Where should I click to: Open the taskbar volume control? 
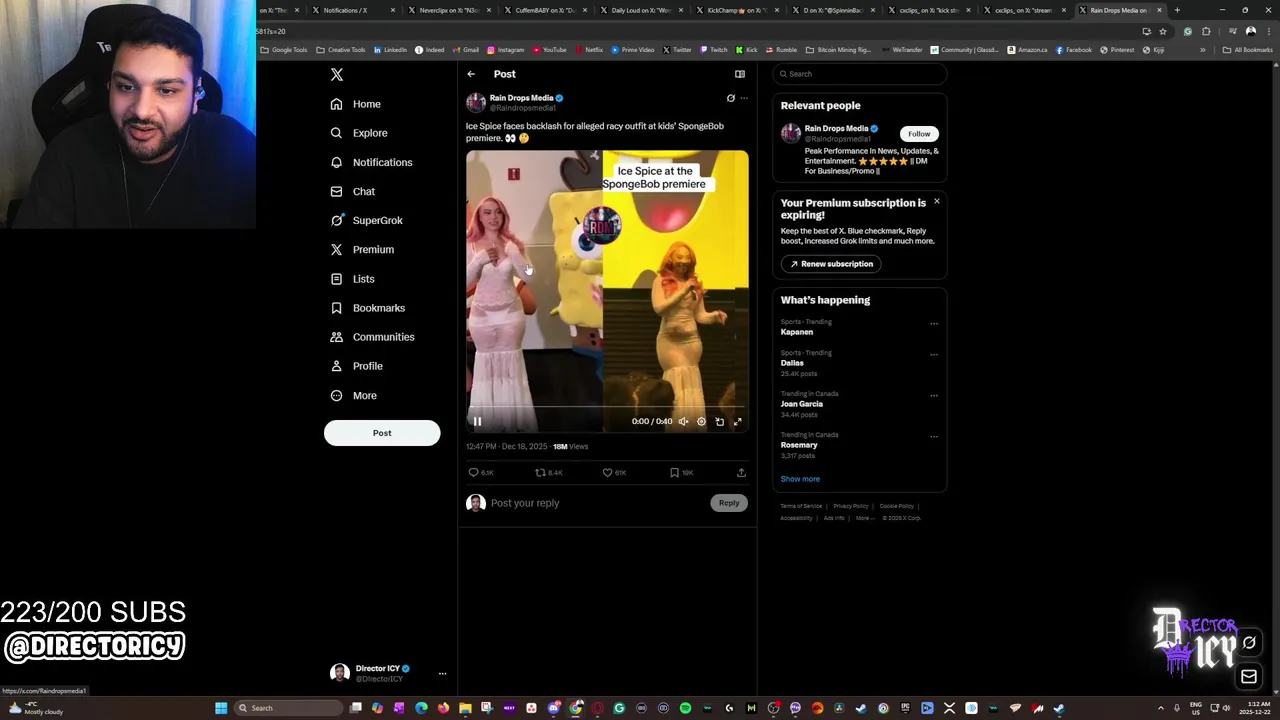1226,708
